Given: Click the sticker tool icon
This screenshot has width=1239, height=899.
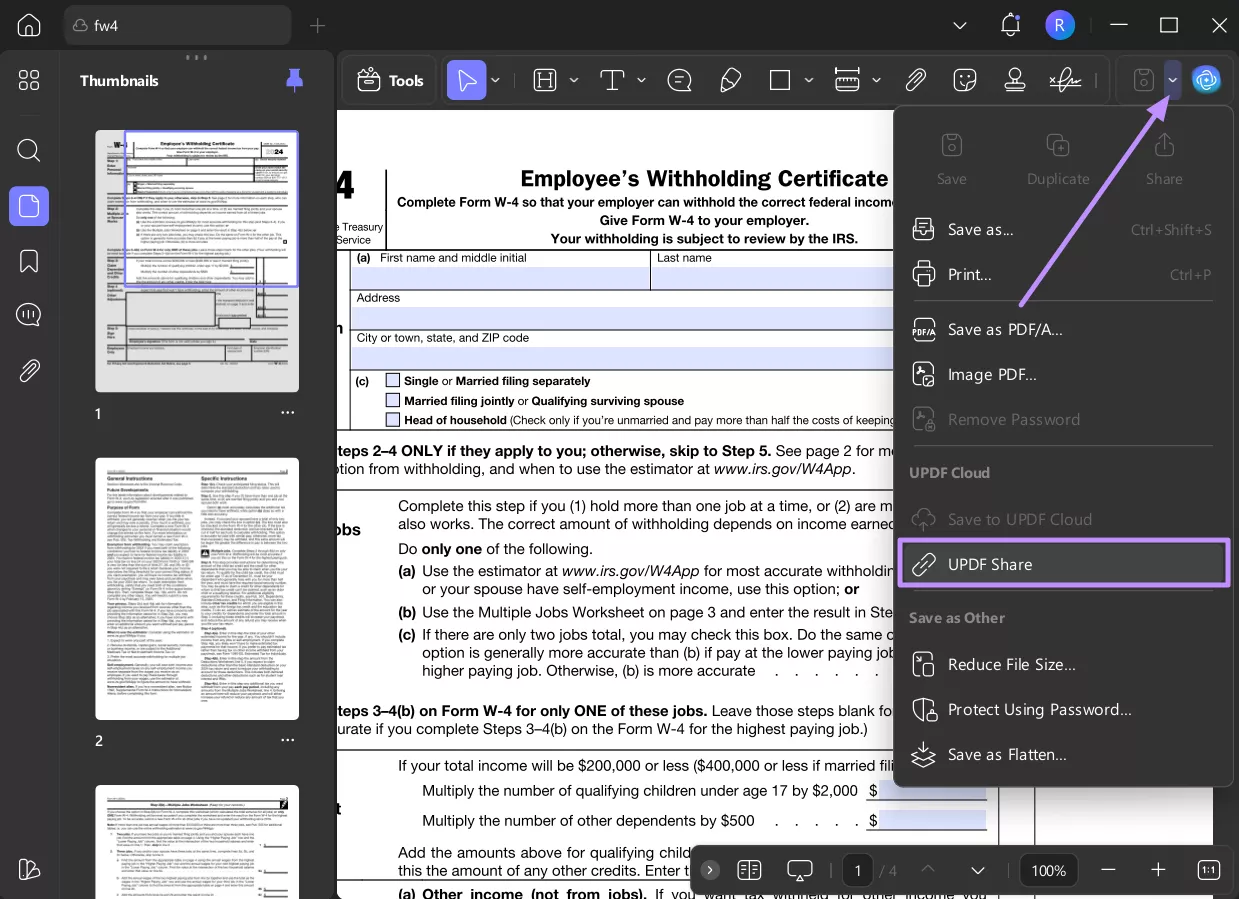Looking at the screenshot, I should 965,80.
